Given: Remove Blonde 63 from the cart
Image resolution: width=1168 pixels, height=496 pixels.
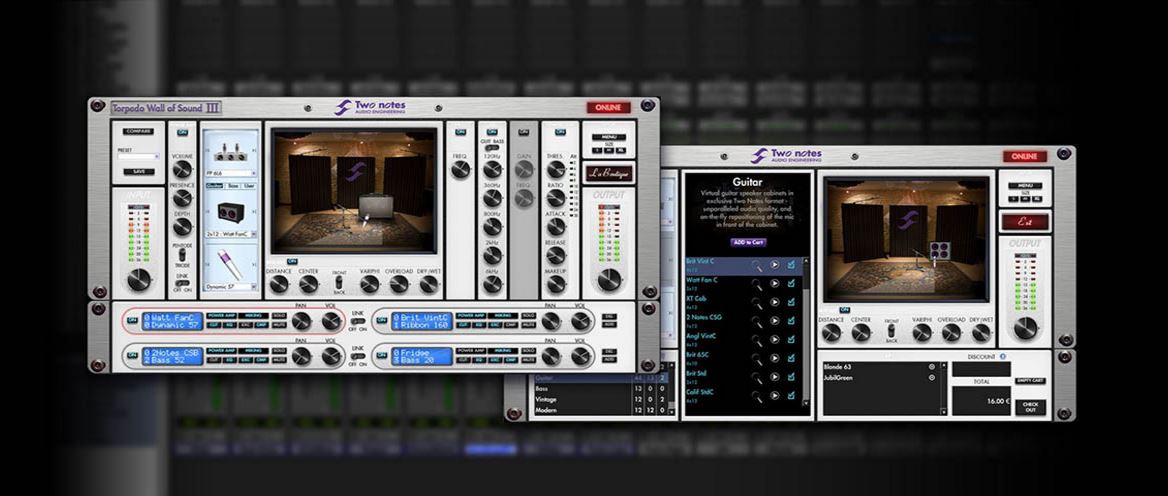Looking at the screenshot, I should point(932,366).
